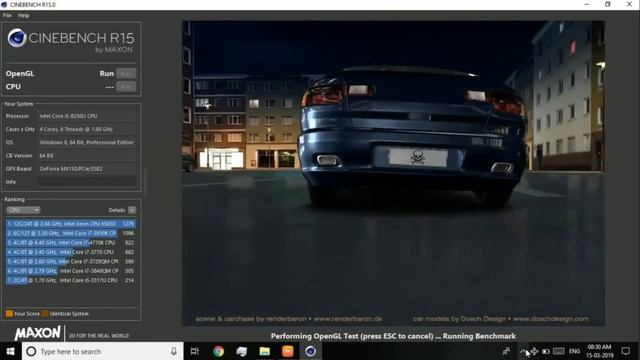Click the ranking panel scrollbar handle
This screenshot has width=640, height=360.
point(145,183)
